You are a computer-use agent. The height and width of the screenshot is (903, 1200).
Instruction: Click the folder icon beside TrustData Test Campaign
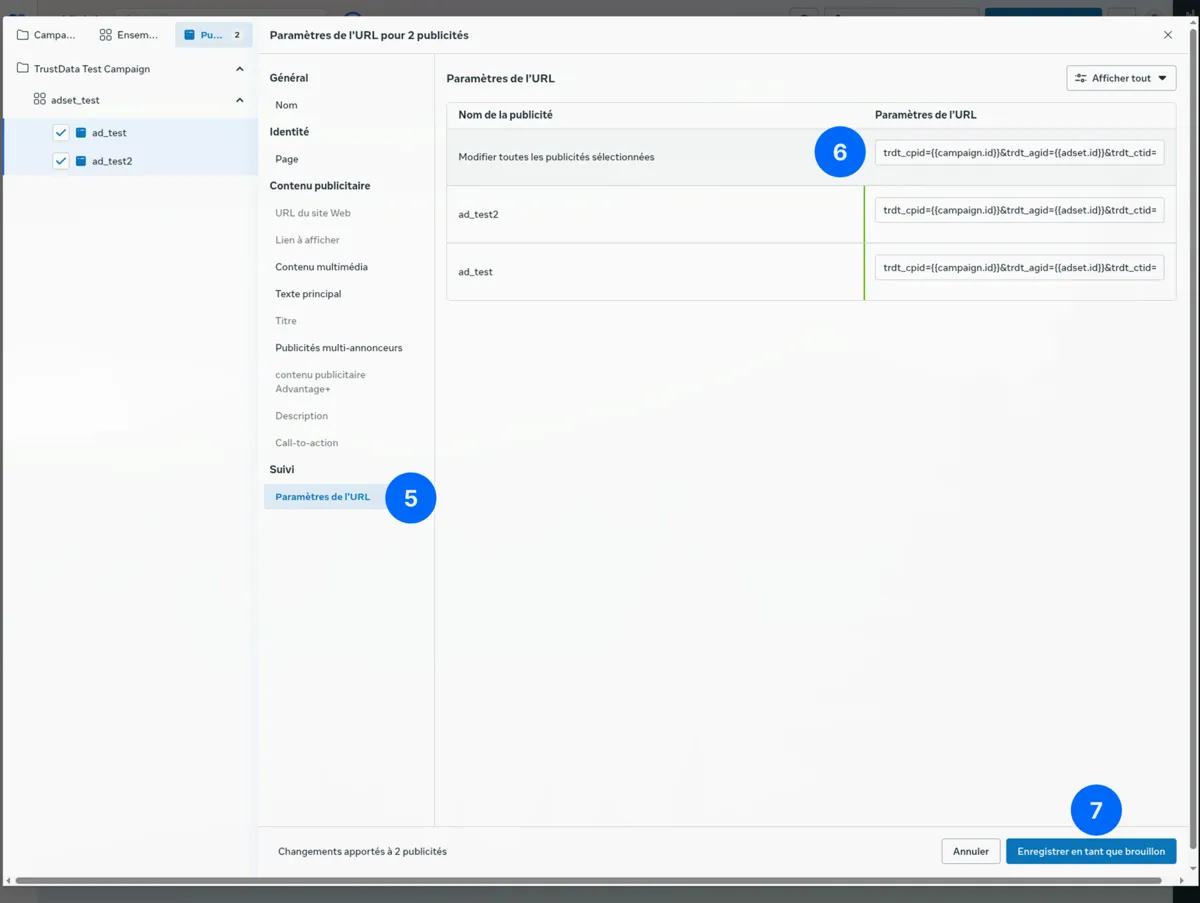(20, 68)
